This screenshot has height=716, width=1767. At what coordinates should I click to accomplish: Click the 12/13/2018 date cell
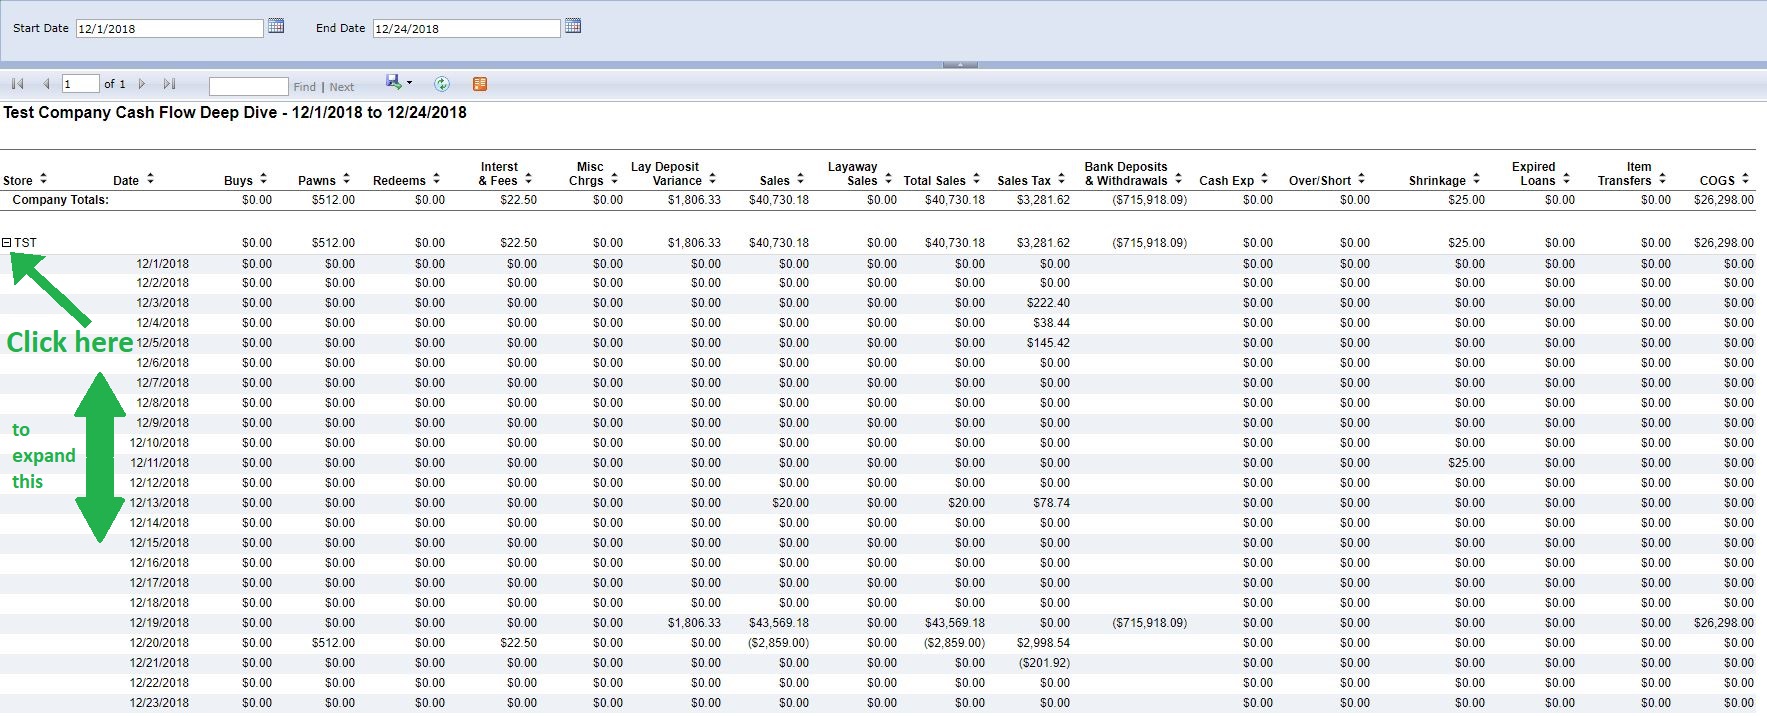tap(159, 503)
